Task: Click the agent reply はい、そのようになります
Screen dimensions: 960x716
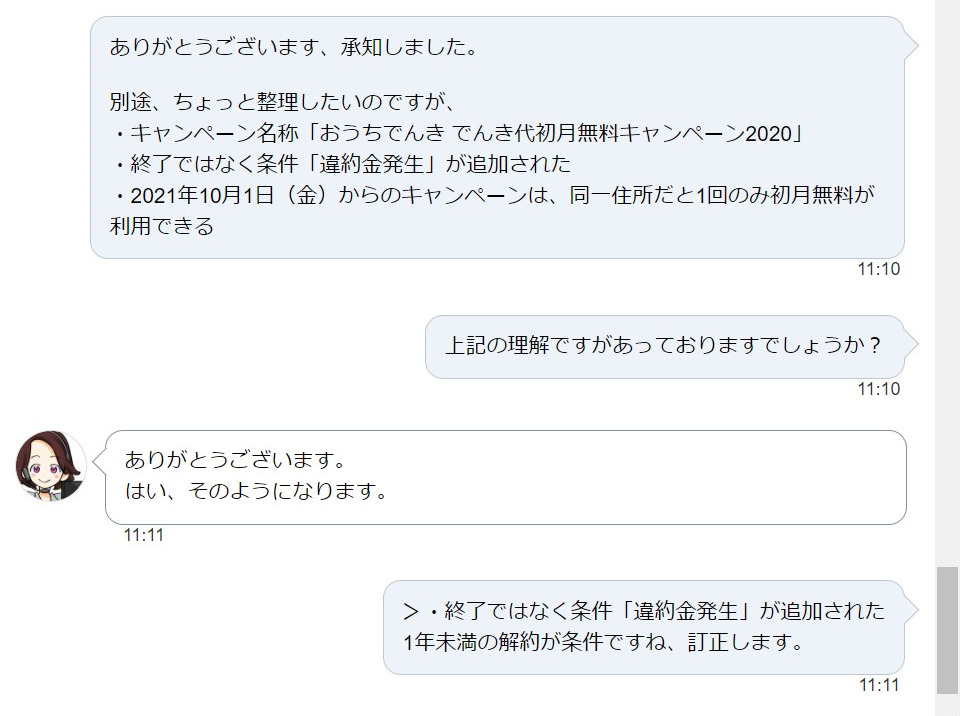Action: click(x=256, y=491)
